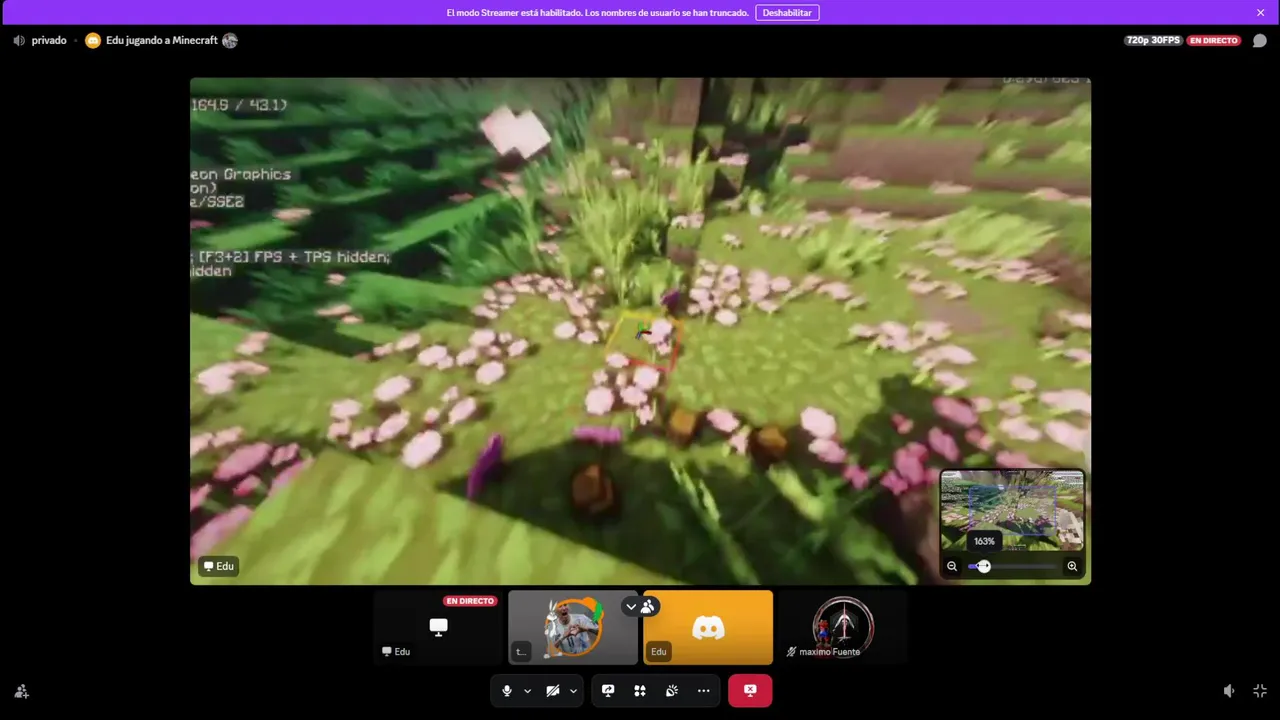Hide participants with chevron members toggle
The height and width of the screenshot is (720, 1280).
(x=639, y=606)
